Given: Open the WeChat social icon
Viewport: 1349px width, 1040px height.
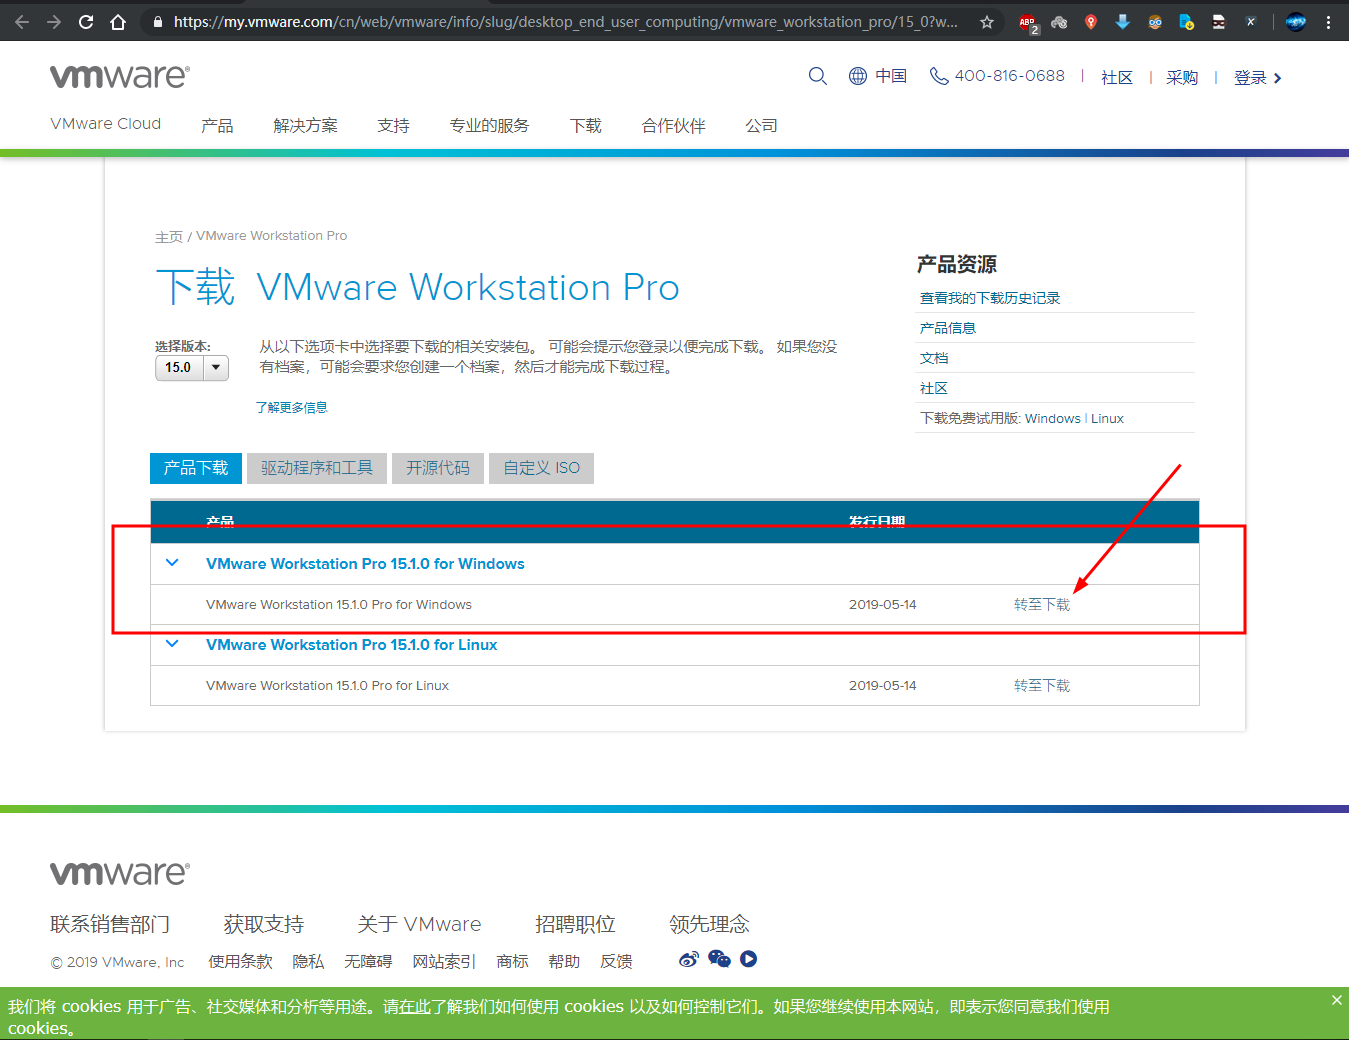Looking at the screenshot, I should (719, 959).
